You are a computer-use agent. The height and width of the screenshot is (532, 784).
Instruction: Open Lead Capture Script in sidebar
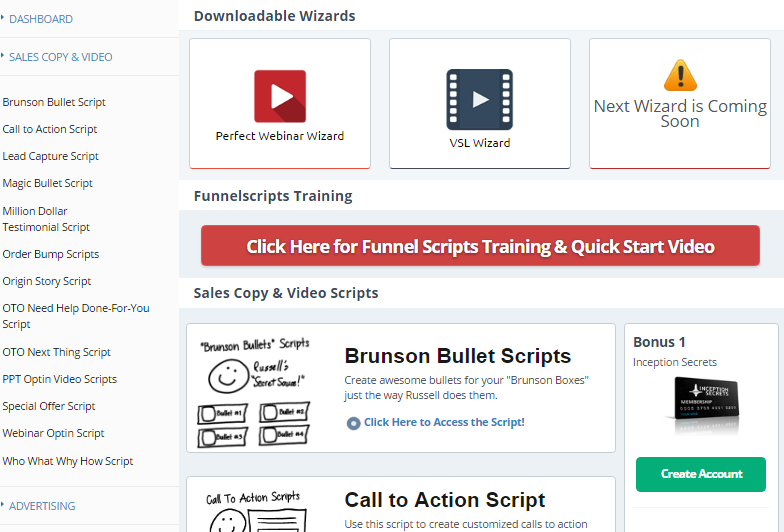pyautogui.click(x=50, y=156)
